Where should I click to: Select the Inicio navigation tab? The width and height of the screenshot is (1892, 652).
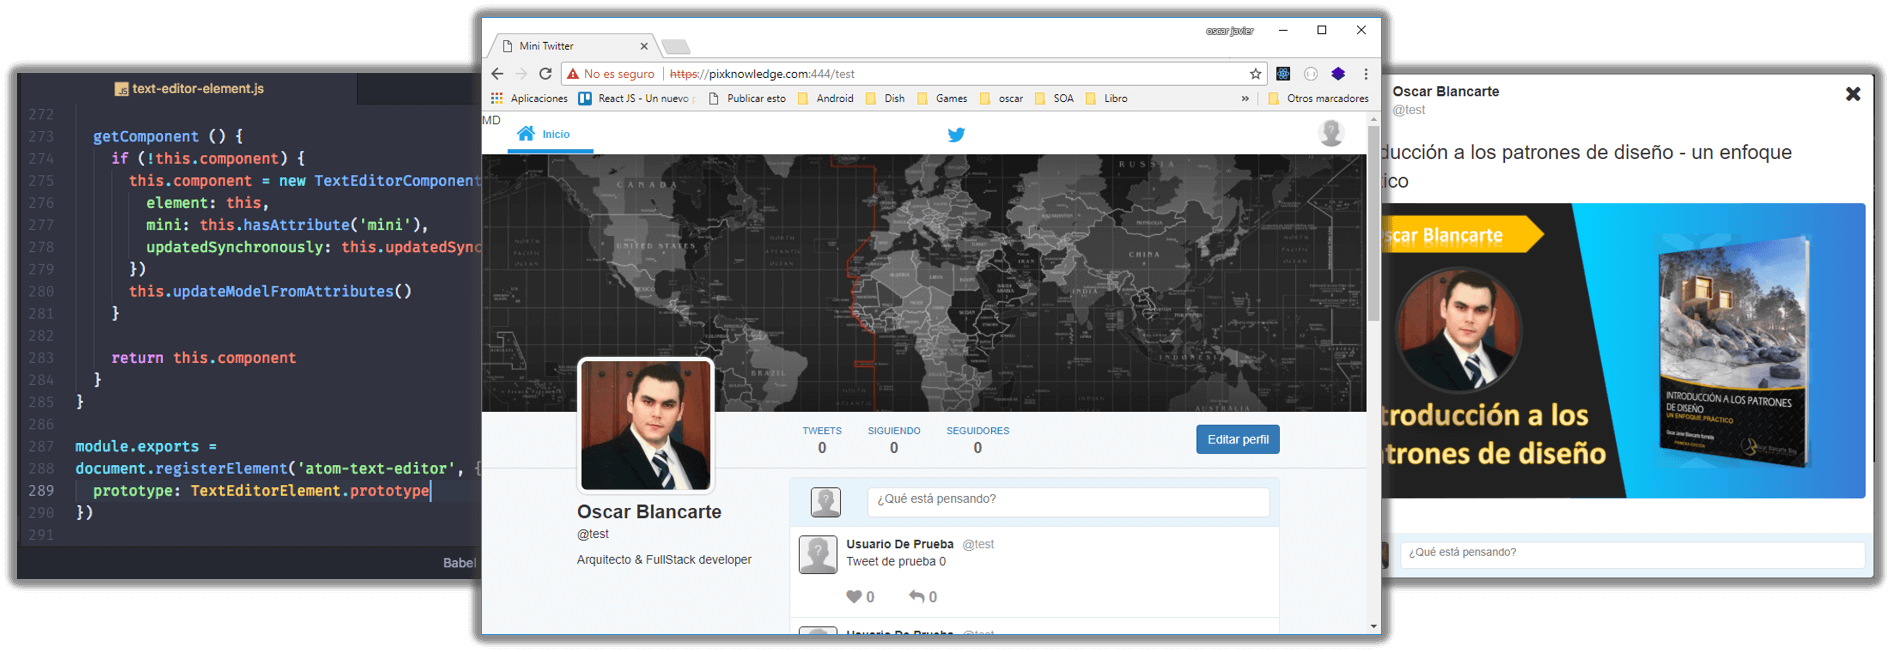coord(545,134)
